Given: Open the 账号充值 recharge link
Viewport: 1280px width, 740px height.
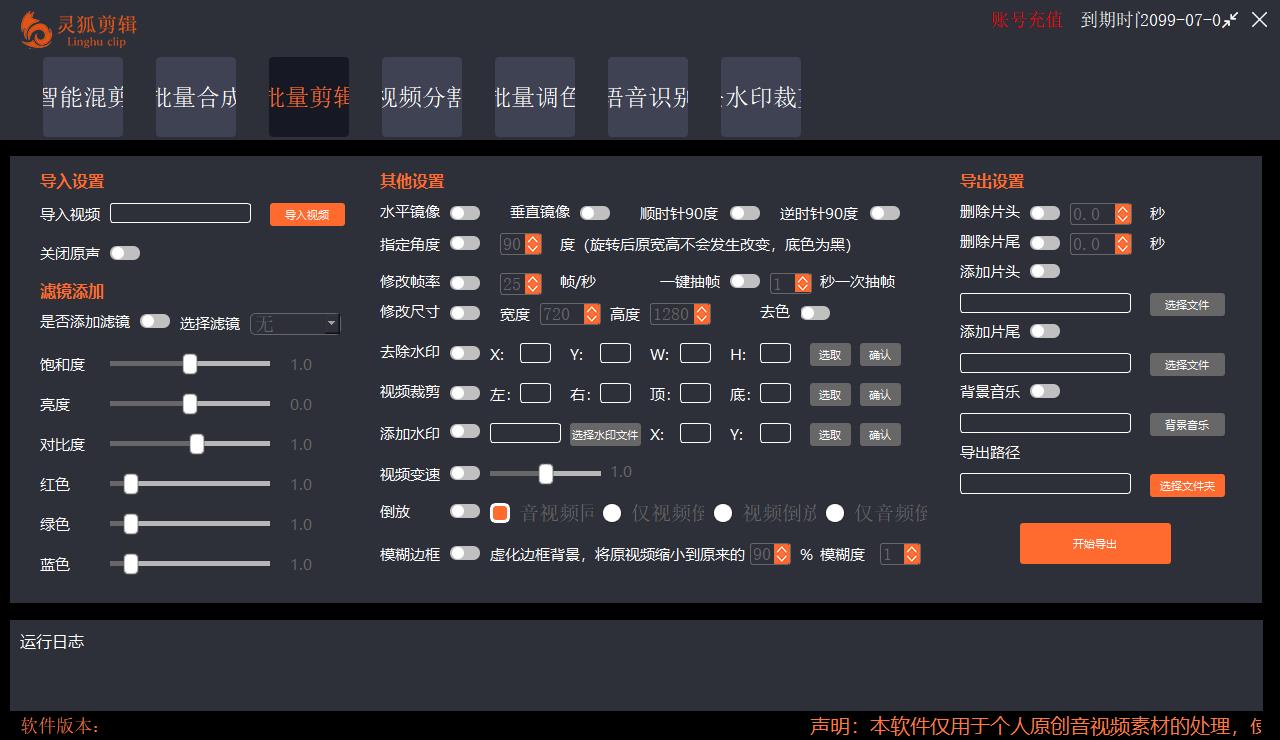Looking at the screenshot, I should (1026, 20).
